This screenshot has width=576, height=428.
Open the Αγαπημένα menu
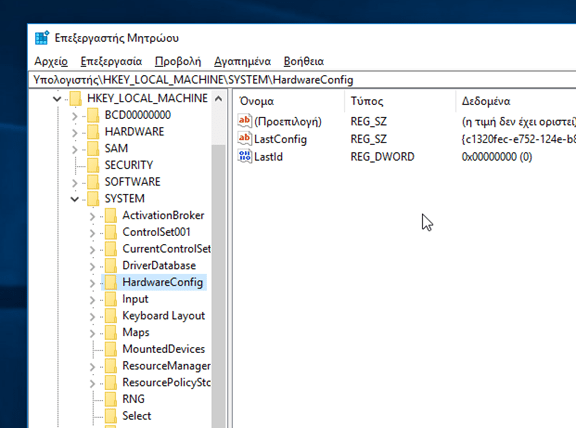click(242, 61)
